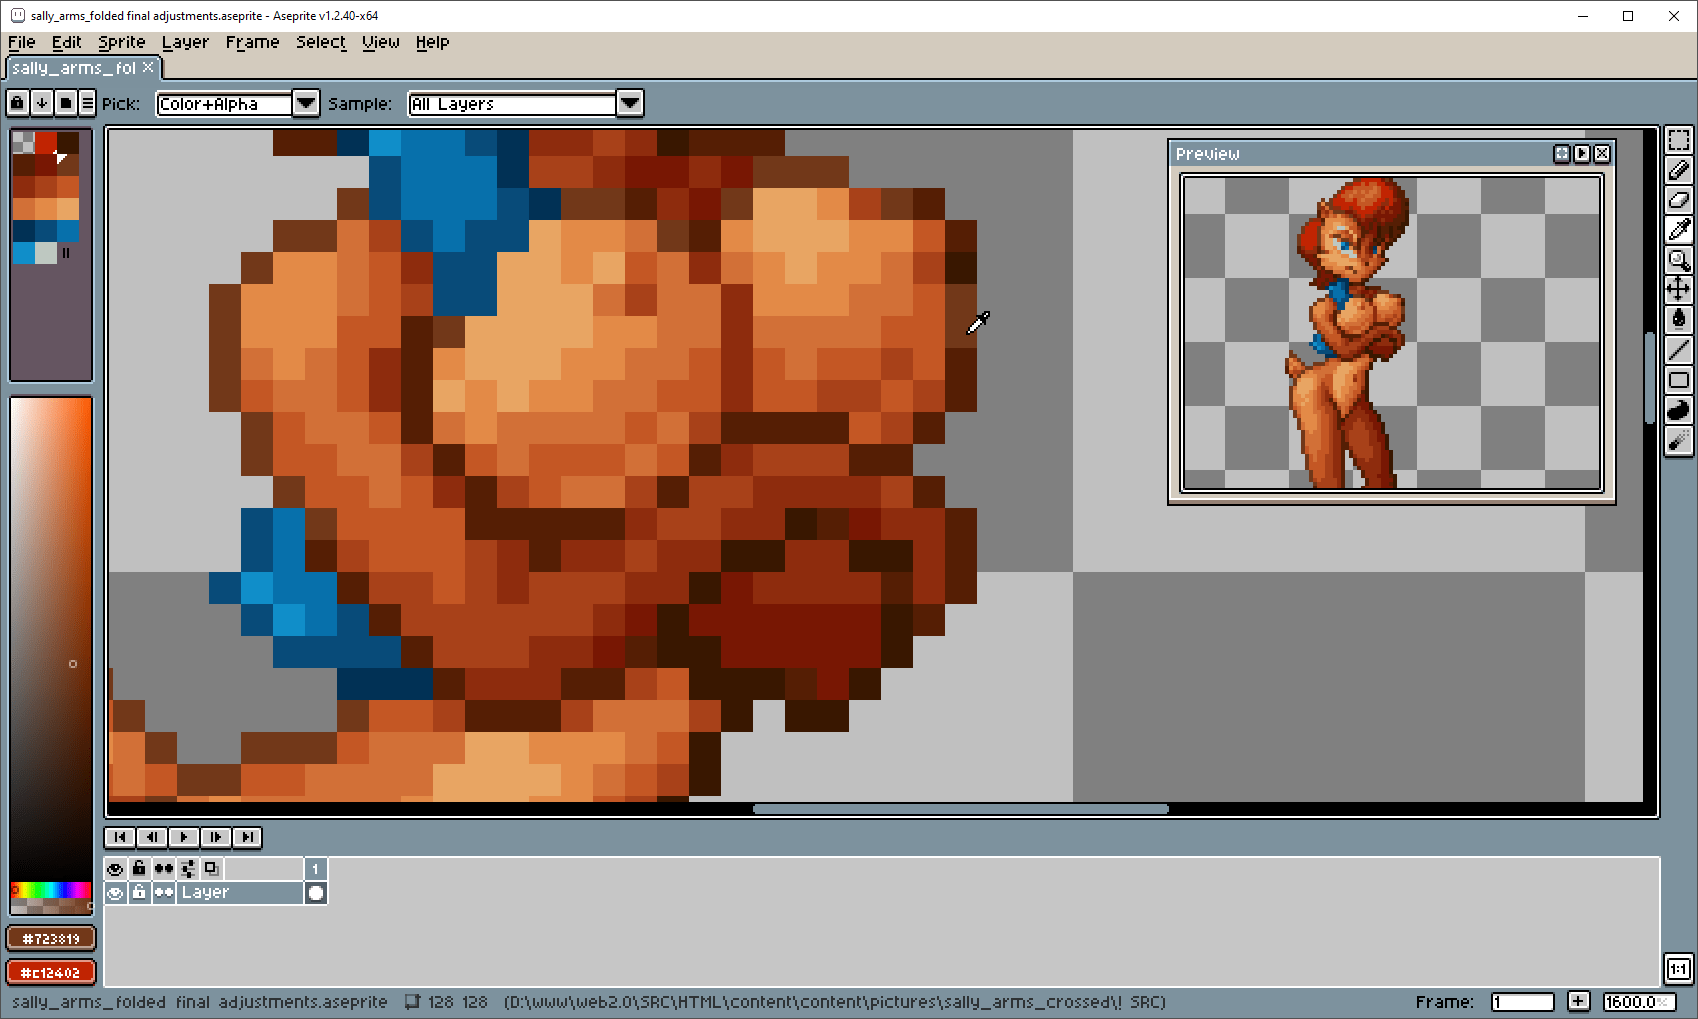Toggle lock on the Layer row
The width and height of the screenshot is (1698, 1019).
139,893
